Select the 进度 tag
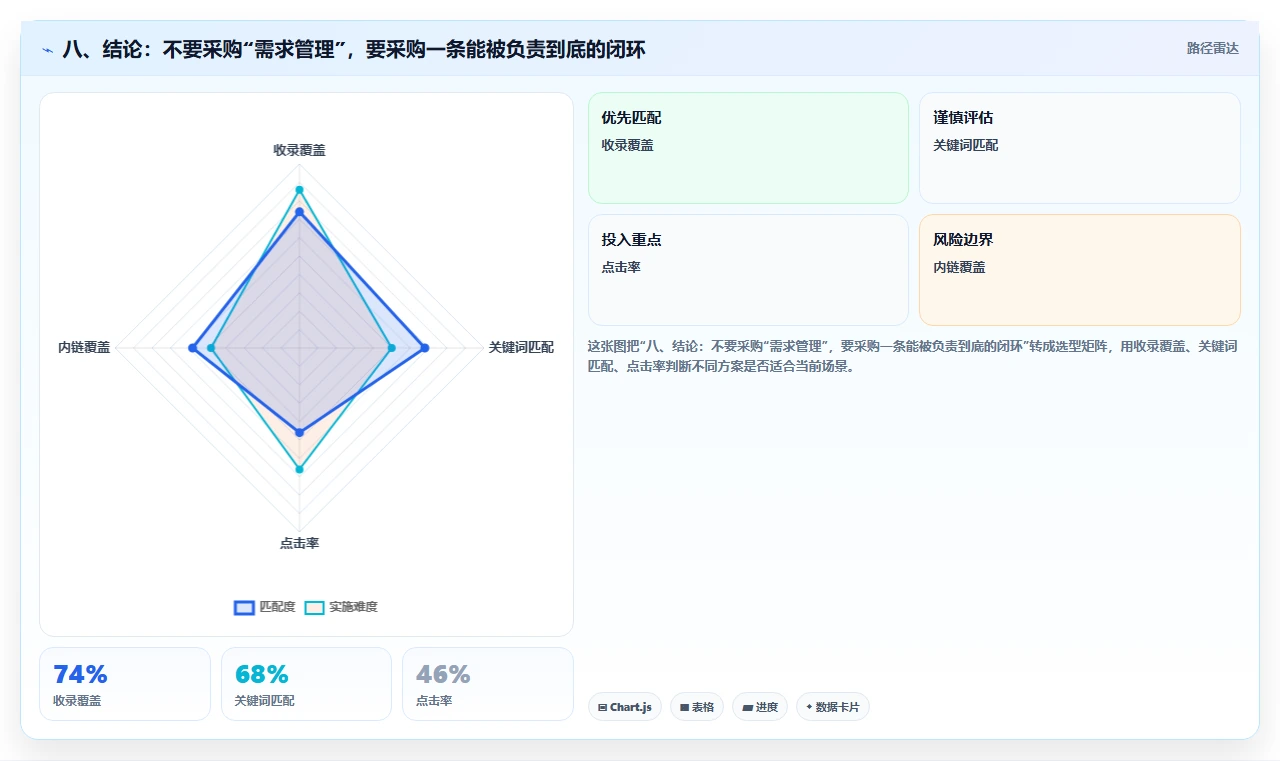The height and width of the screenshot is (761, 1280). click(760, 707)
